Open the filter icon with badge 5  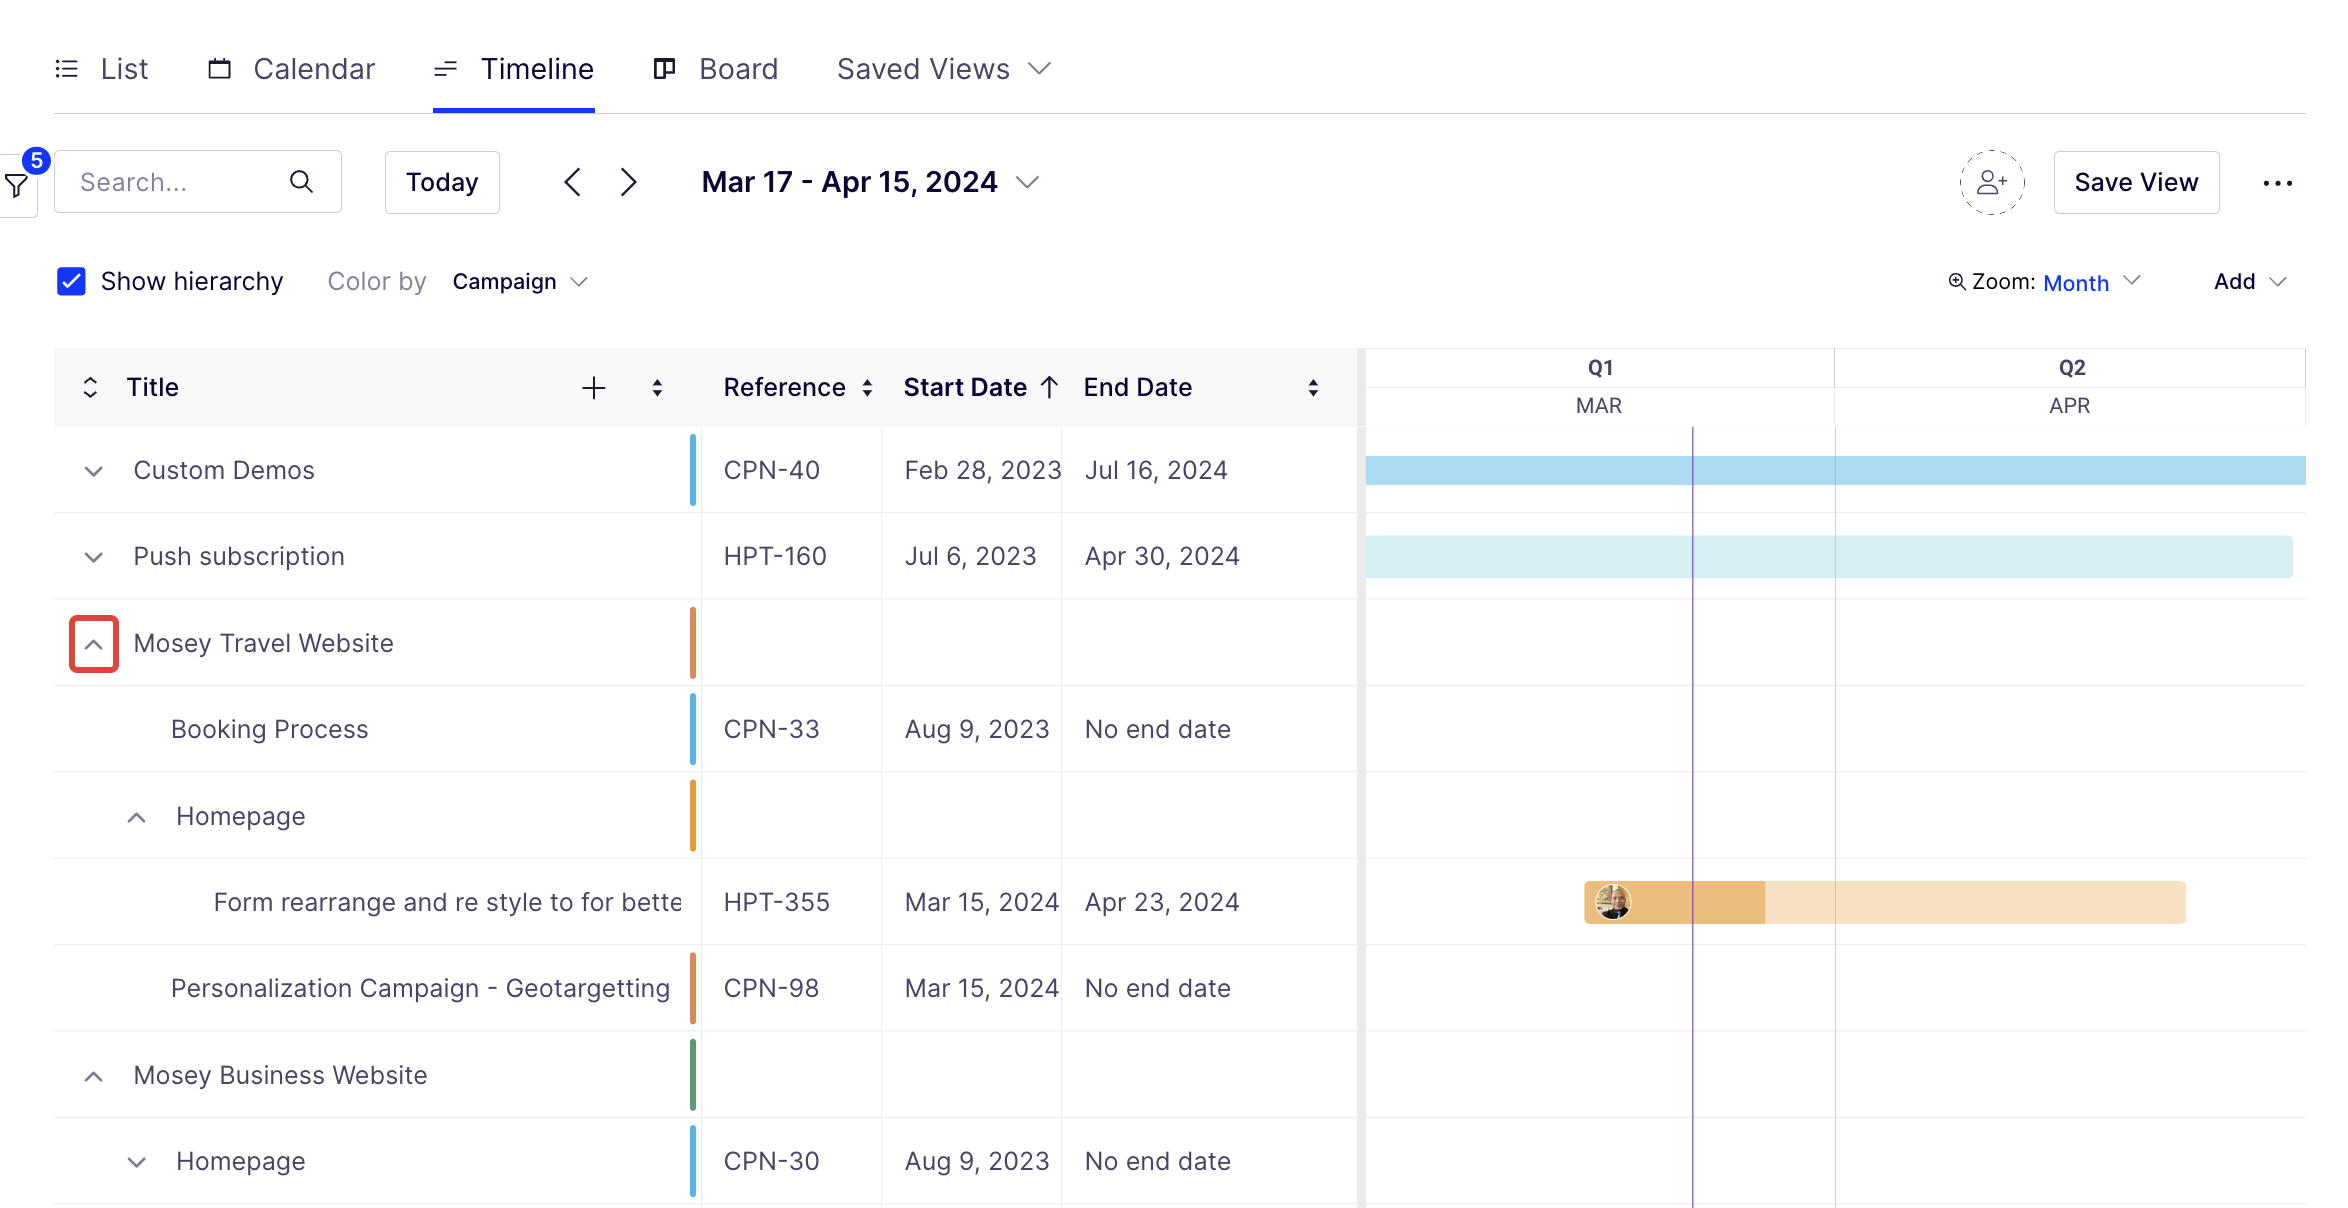(x=17, y=184)
